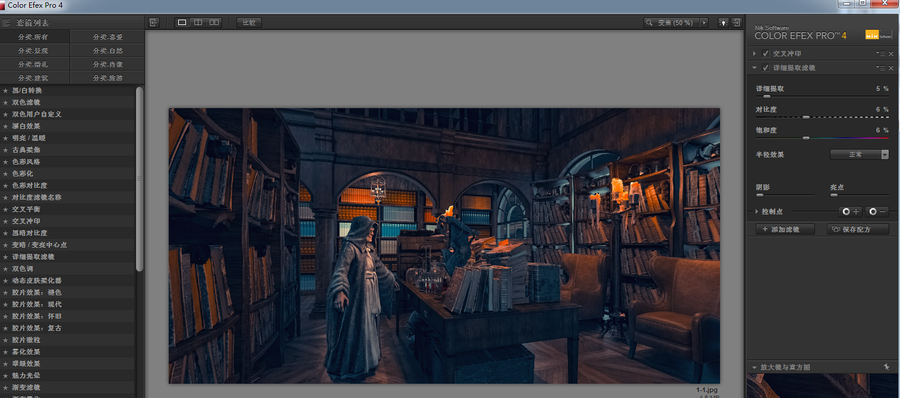Select split preview mode
Viewport: 900px width, 398px height.
pos(198,22)
